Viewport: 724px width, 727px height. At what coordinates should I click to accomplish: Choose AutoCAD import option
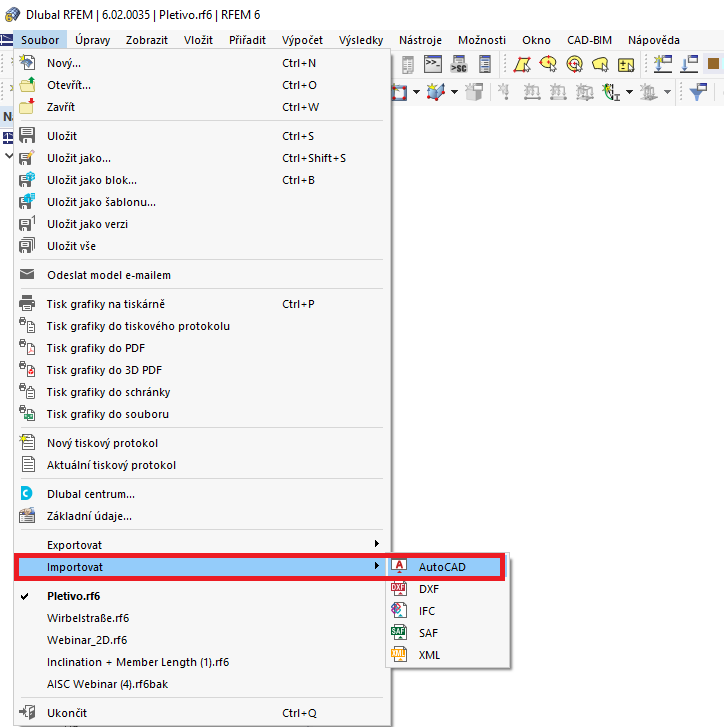[445, 567]
